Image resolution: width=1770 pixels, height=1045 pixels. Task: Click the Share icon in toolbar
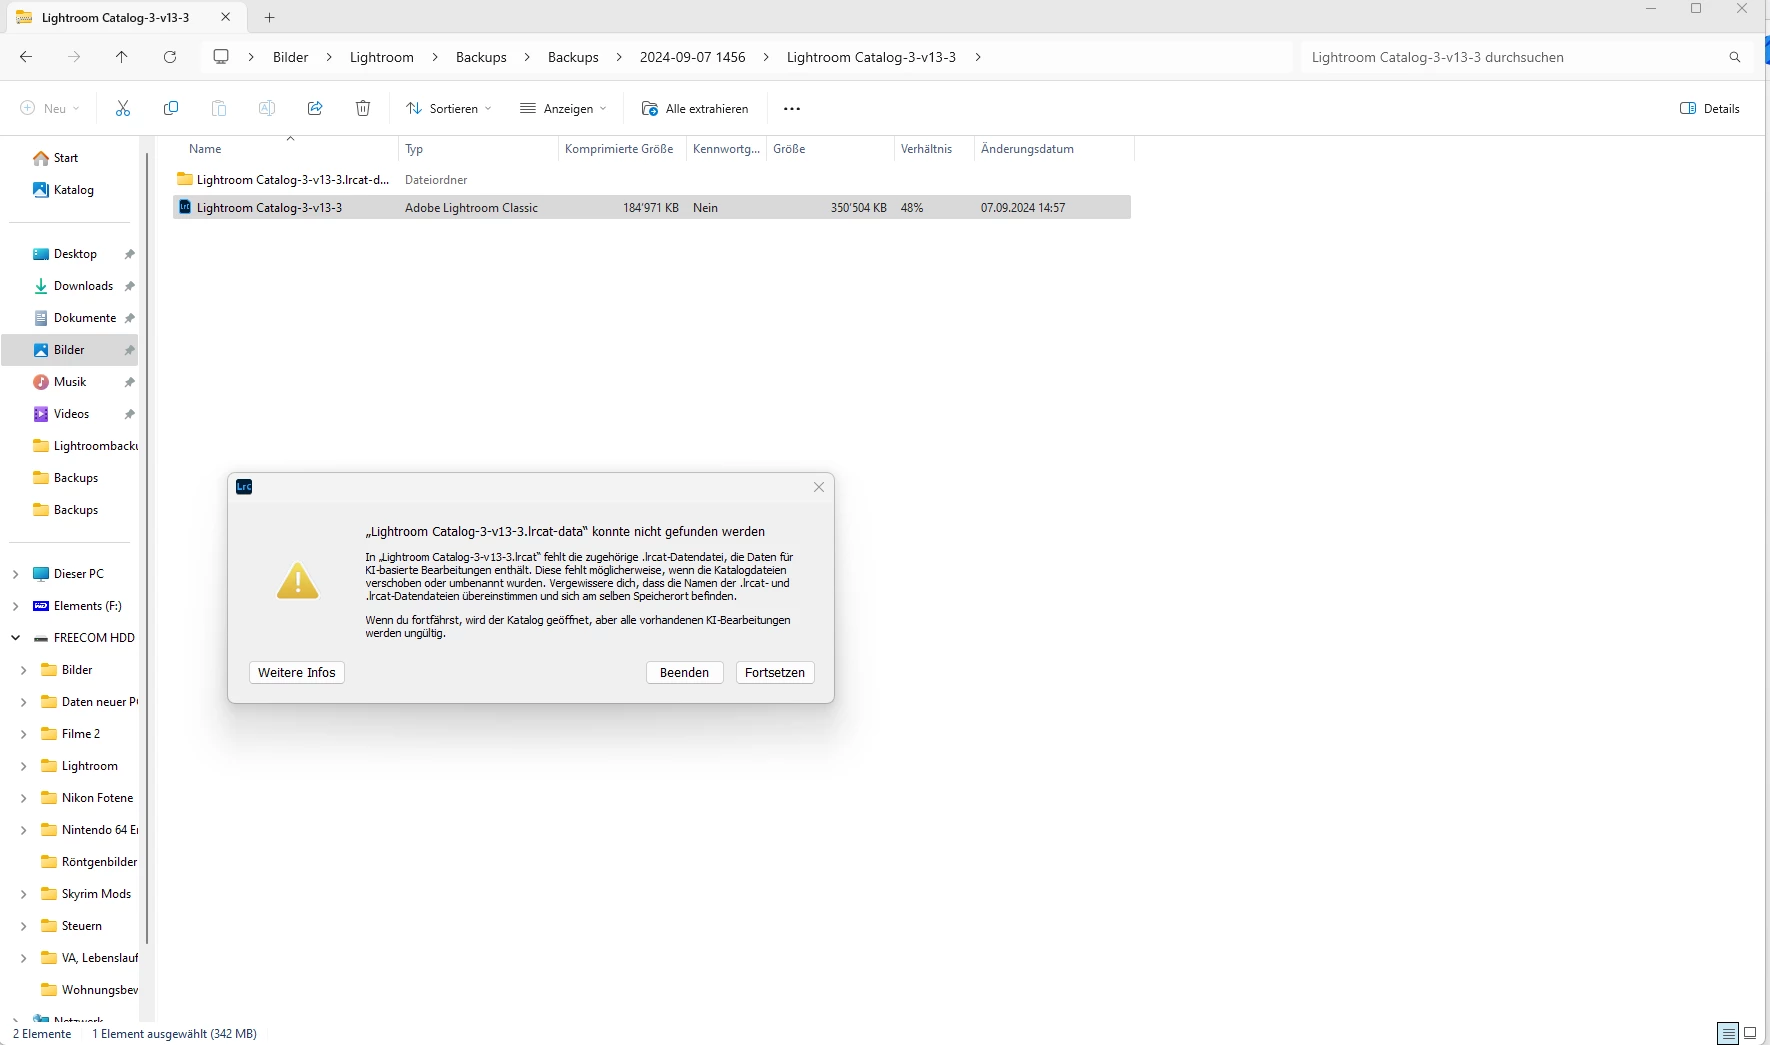point(315,108)
